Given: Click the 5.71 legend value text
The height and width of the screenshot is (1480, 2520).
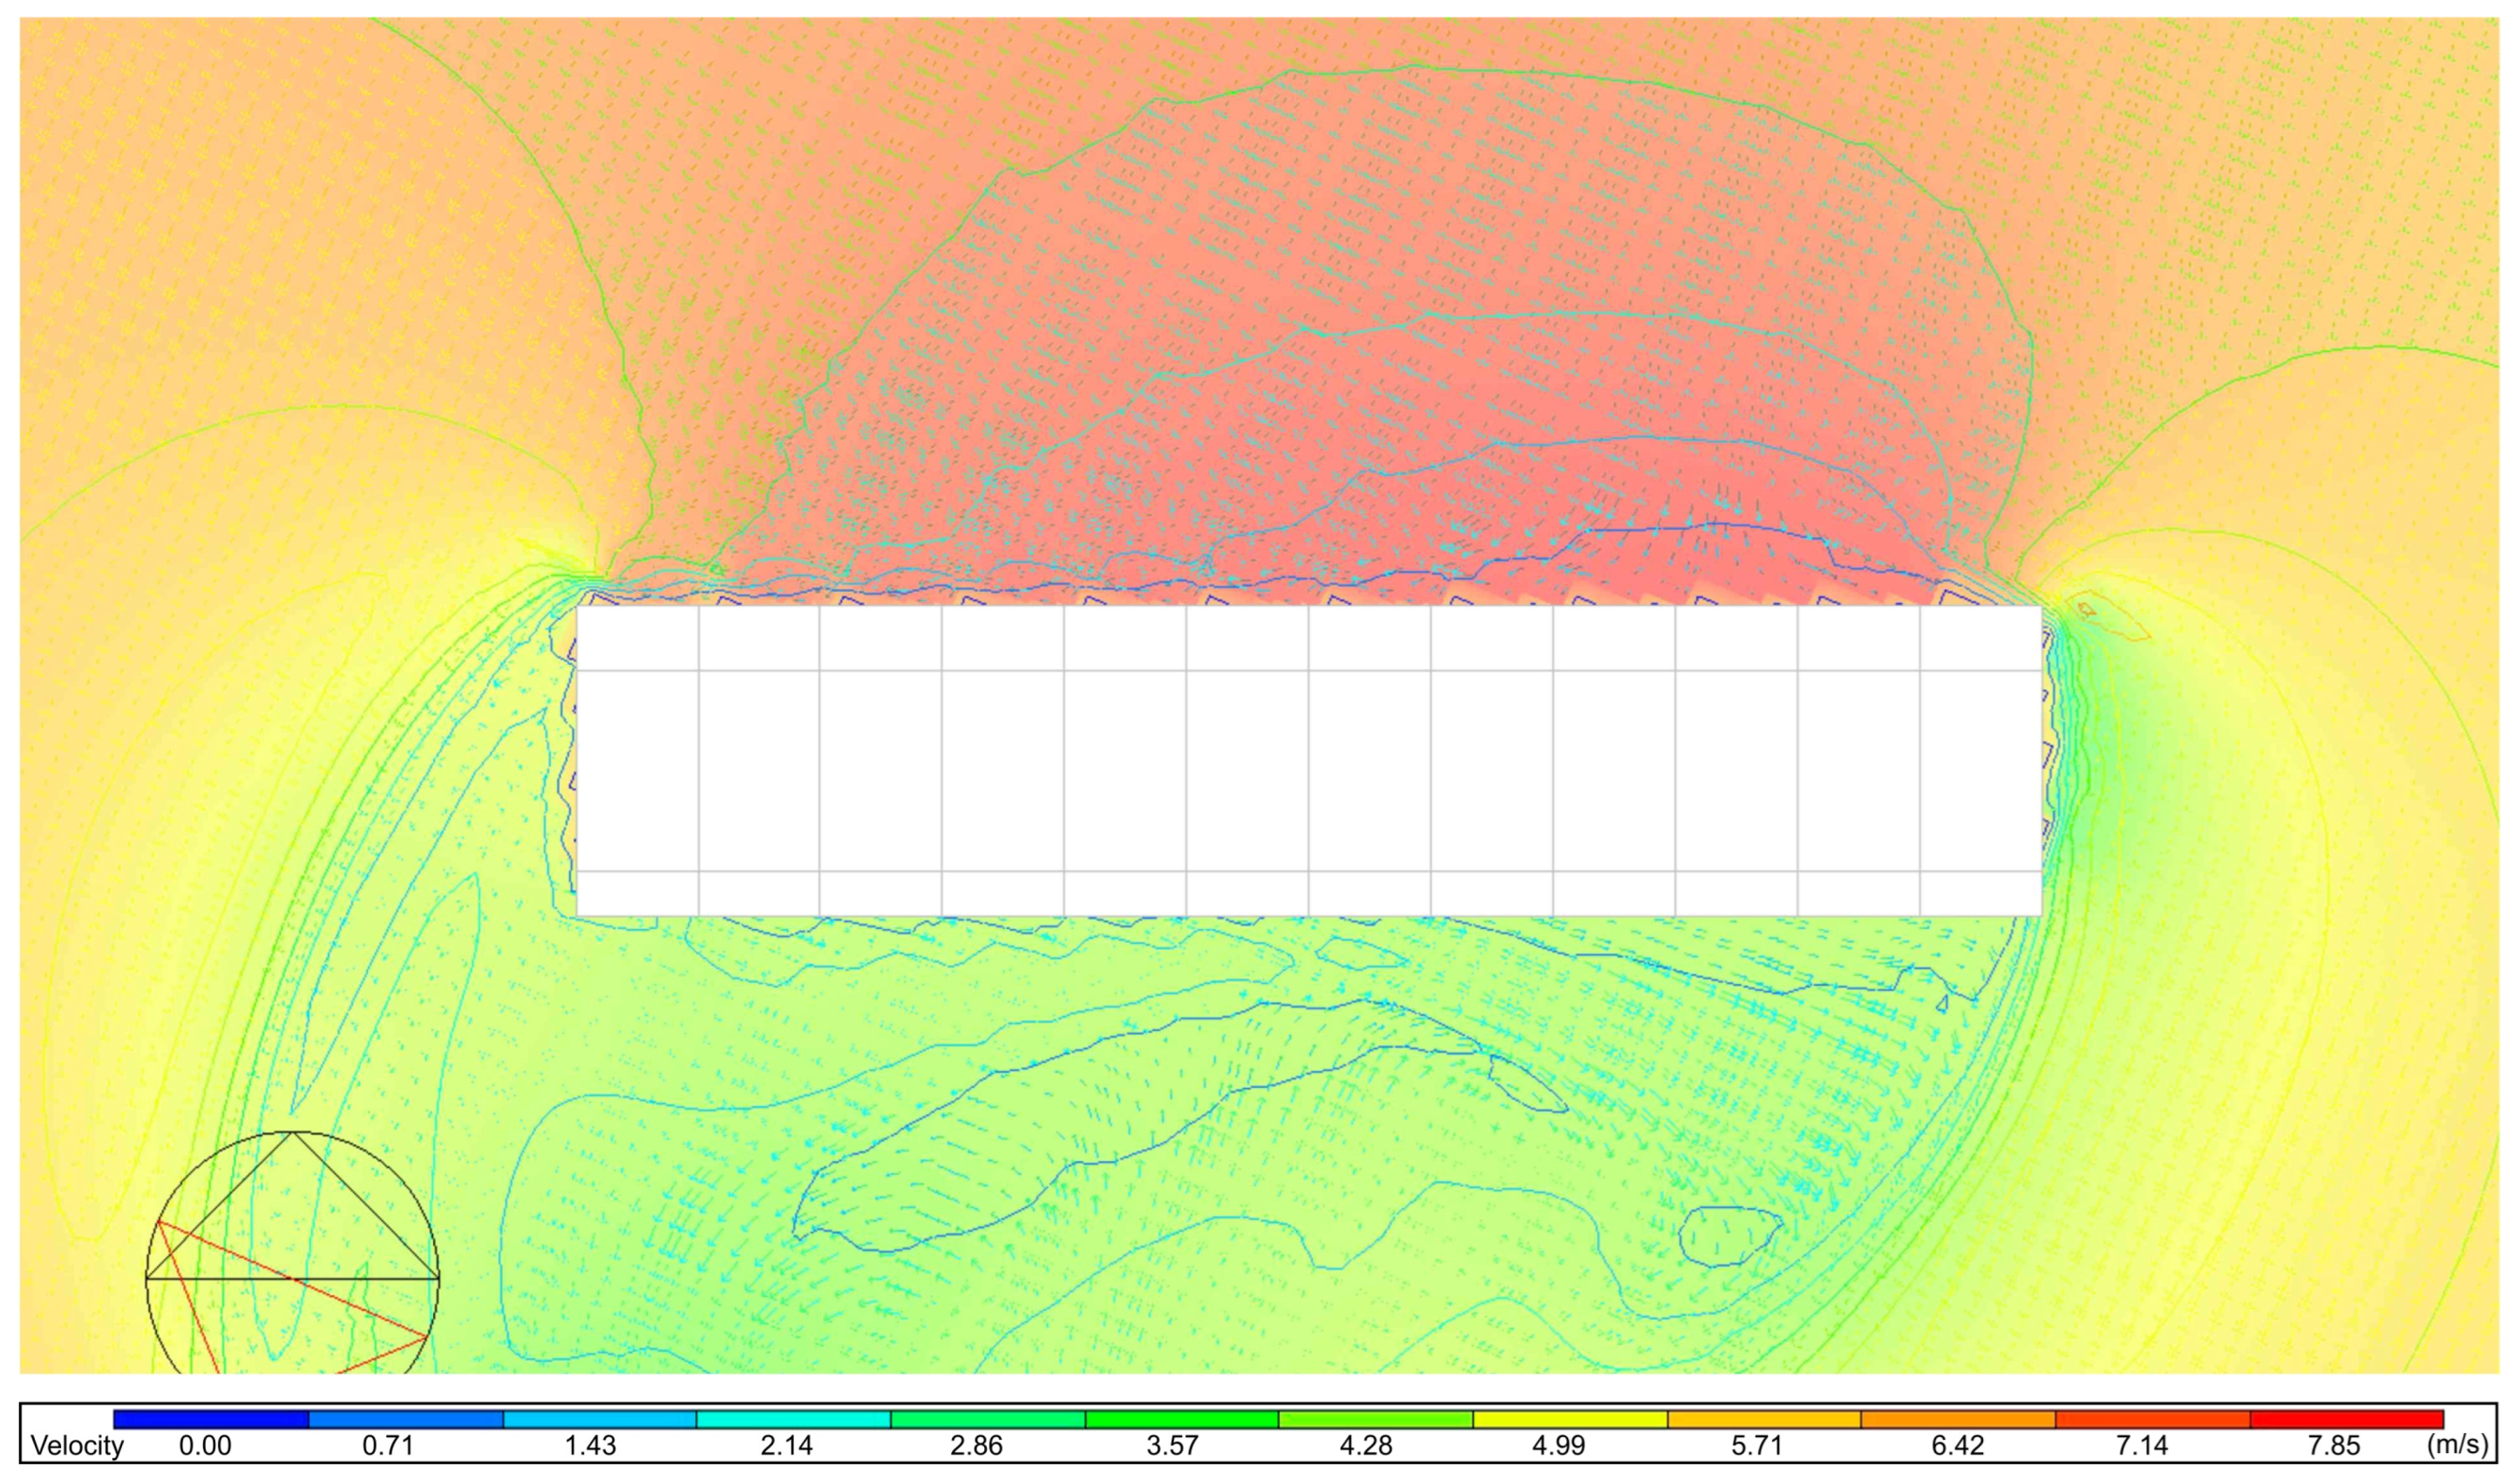Looking at the screenshot, I should point(1756,1446).
